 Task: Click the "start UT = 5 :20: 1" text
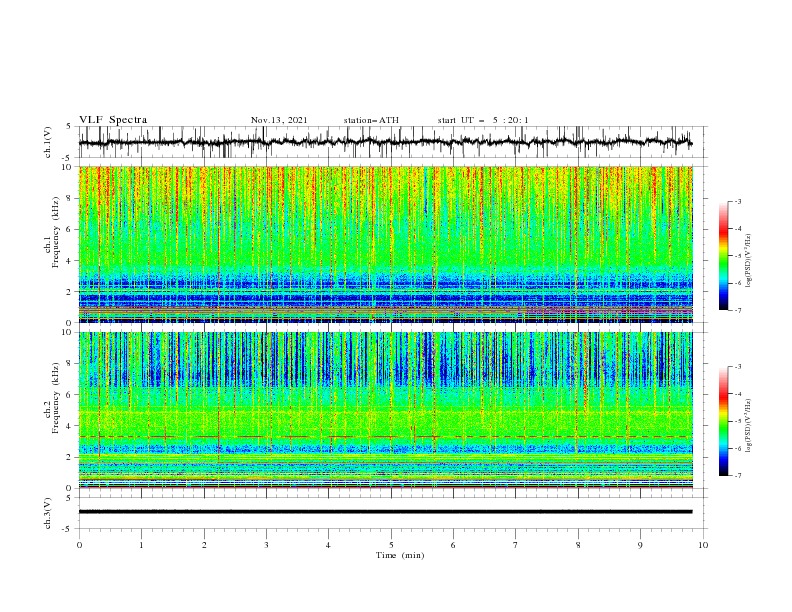click(483, 120)
